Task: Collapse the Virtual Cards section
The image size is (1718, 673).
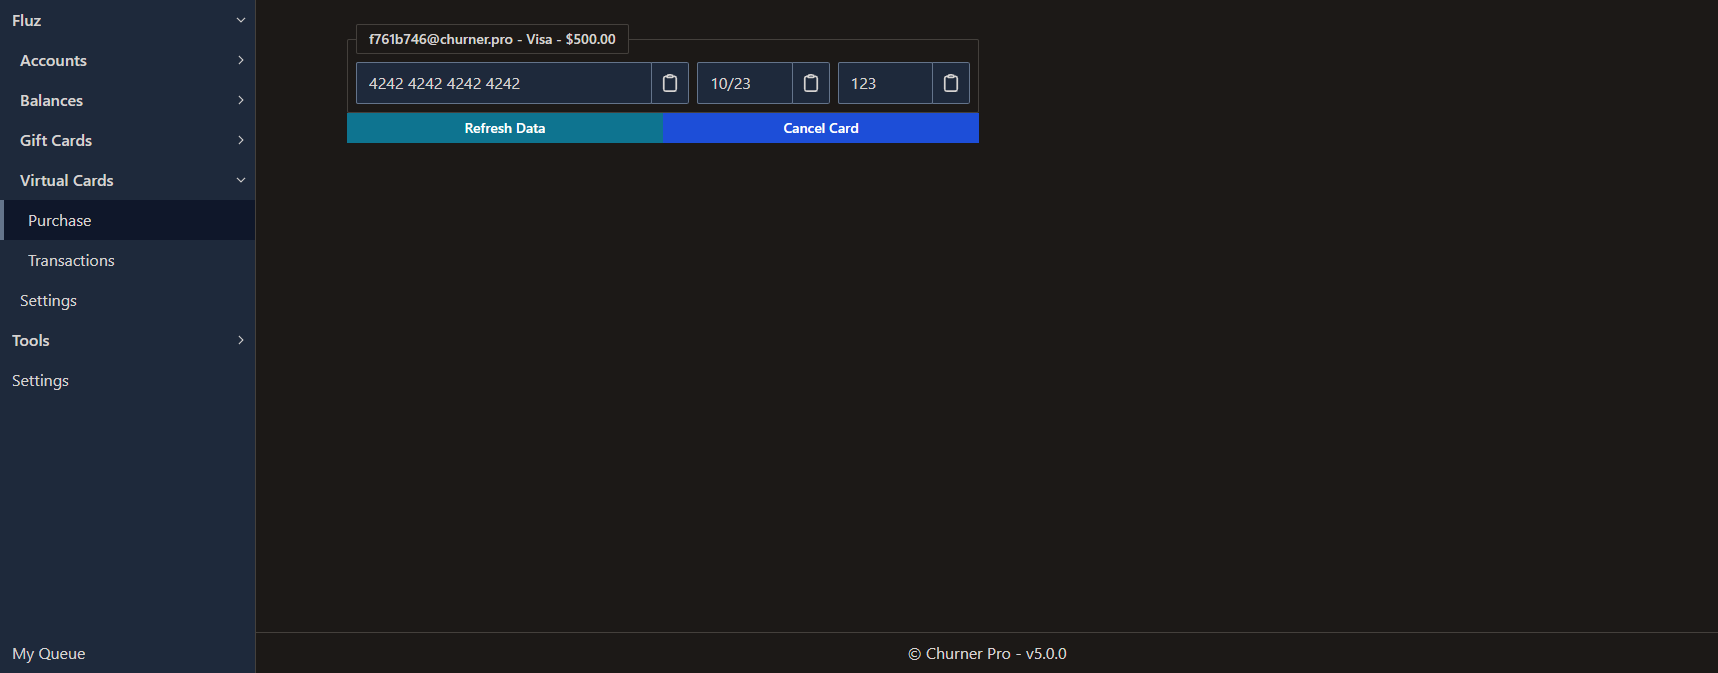Action: point(127,180)
